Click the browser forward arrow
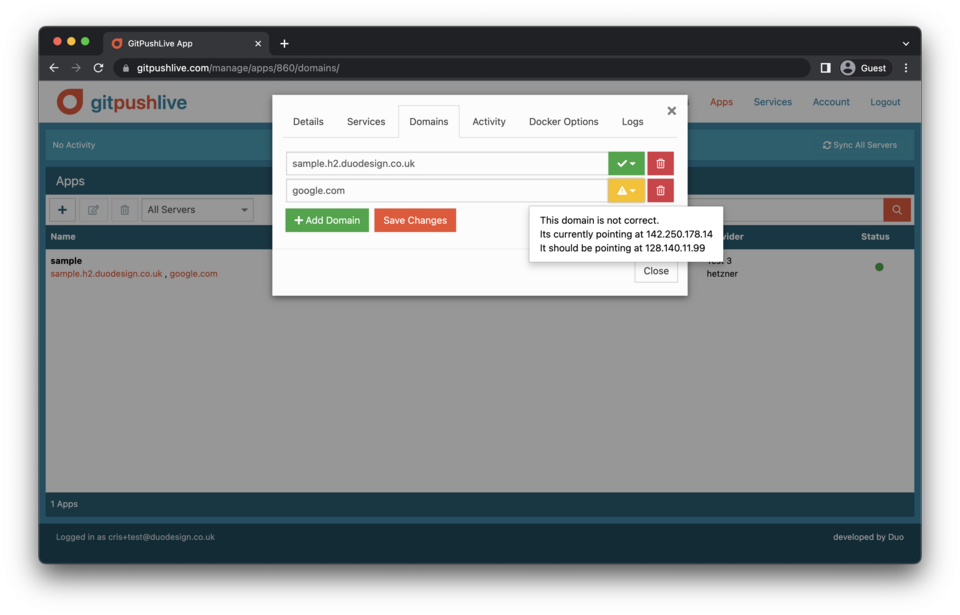Viewport: 960px width, 615px height. pos(76,68)
